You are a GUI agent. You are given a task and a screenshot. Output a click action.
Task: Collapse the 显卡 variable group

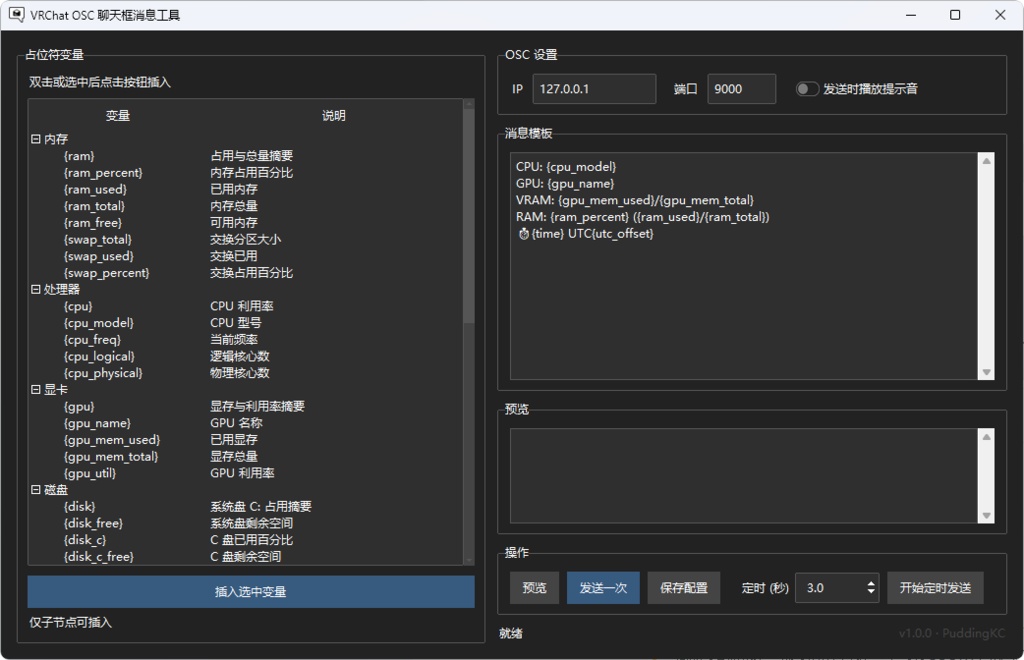tap(34, 389)
